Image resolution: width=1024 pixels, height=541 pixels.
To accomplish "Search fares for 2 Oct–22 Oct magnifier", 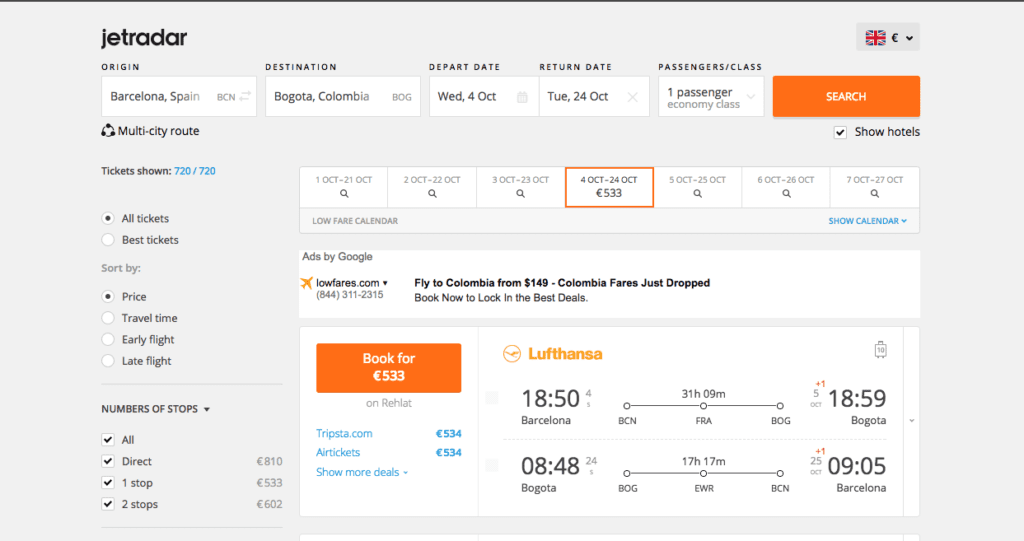I will 432,193.
